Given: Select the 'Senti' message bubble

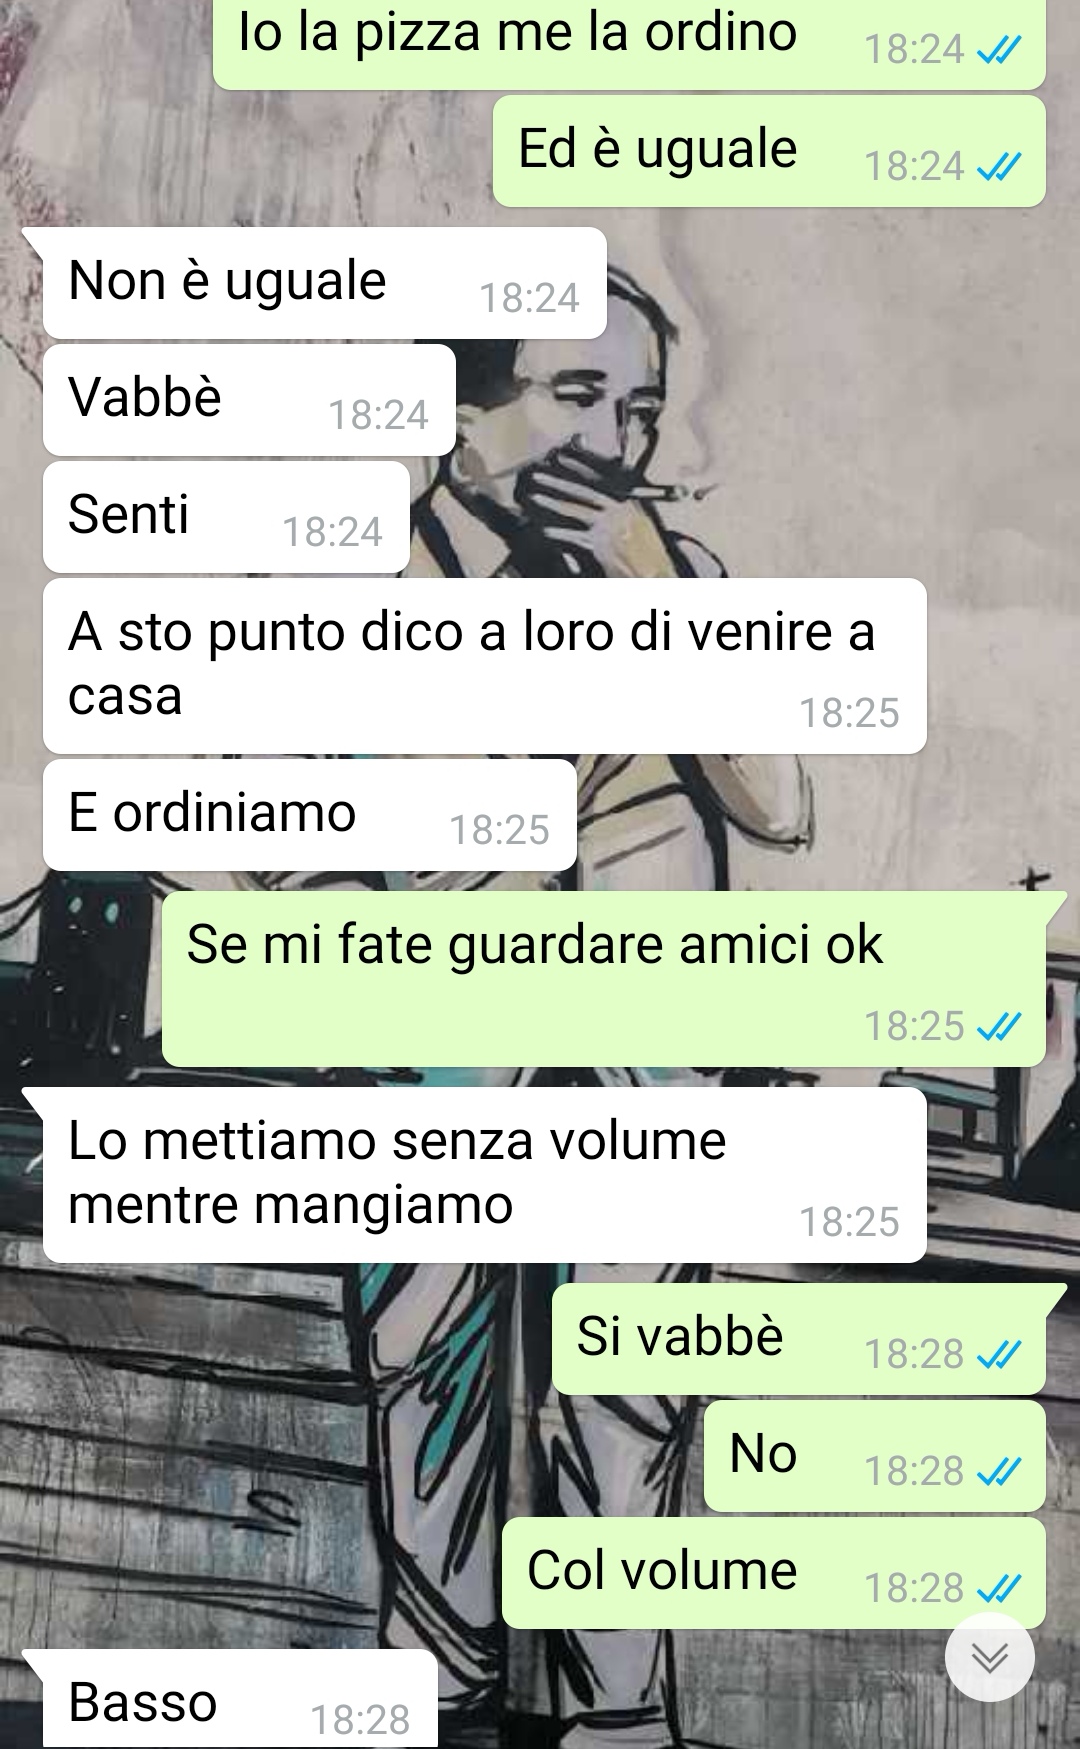Looking at the screenshot, I should pyautogui.click(x=226, y=517).
